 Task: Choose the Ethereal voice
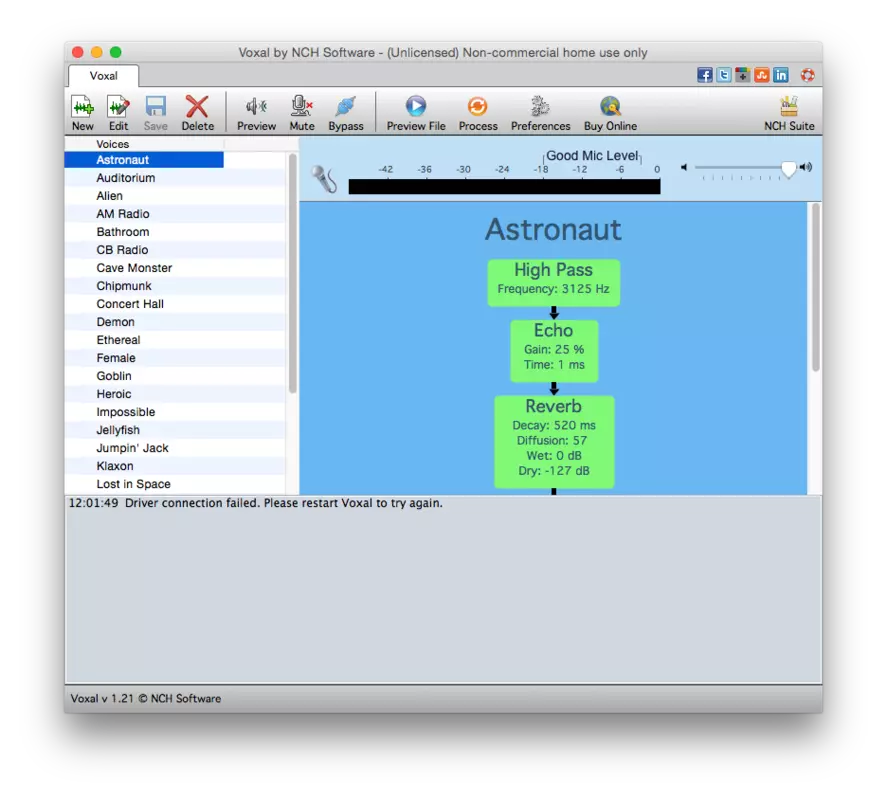pyautogui.click(x=175, y=341)
